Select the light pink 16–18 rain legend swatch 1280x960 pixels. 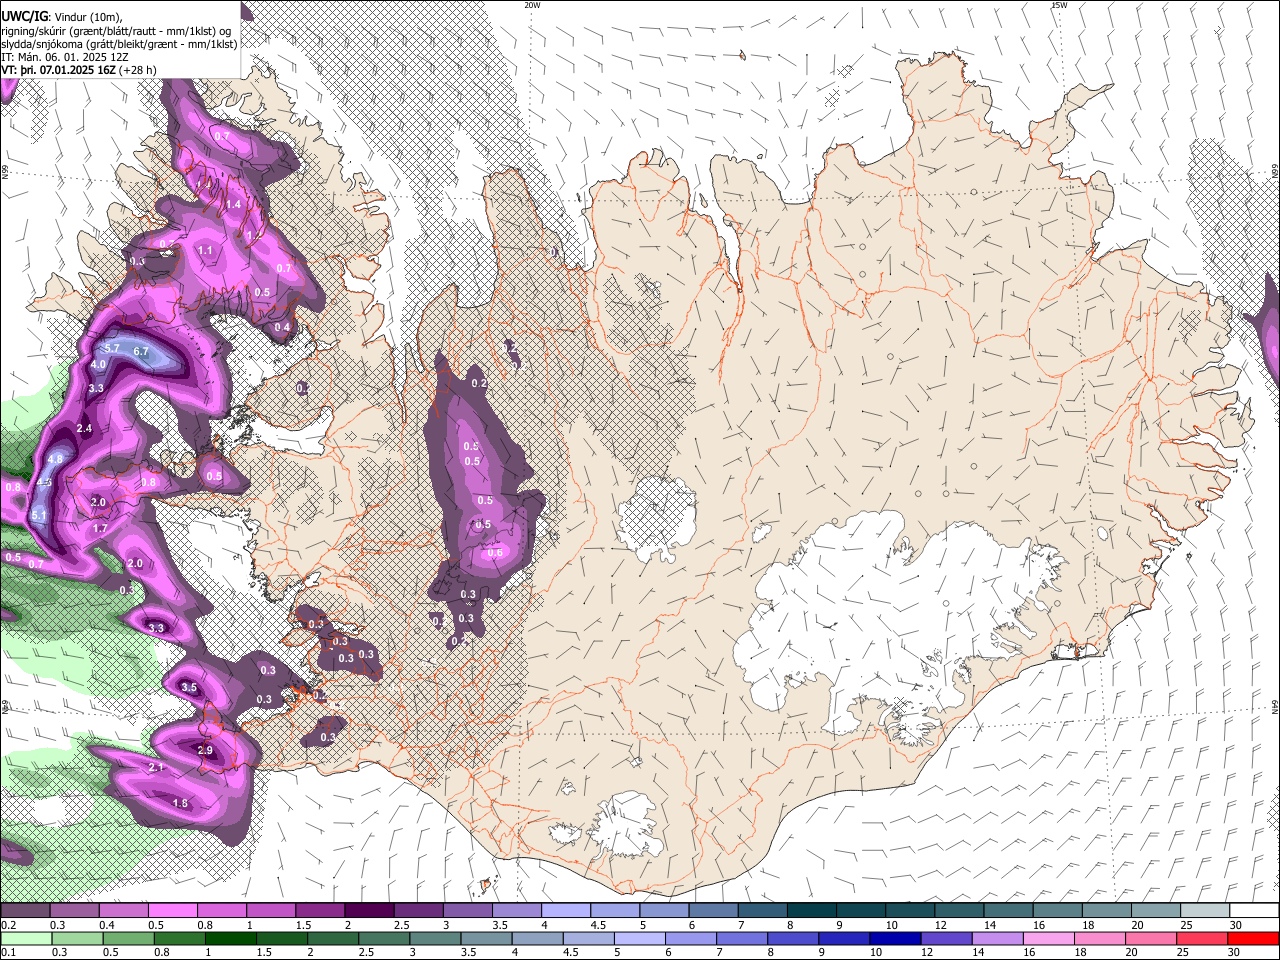point(1046,938)
